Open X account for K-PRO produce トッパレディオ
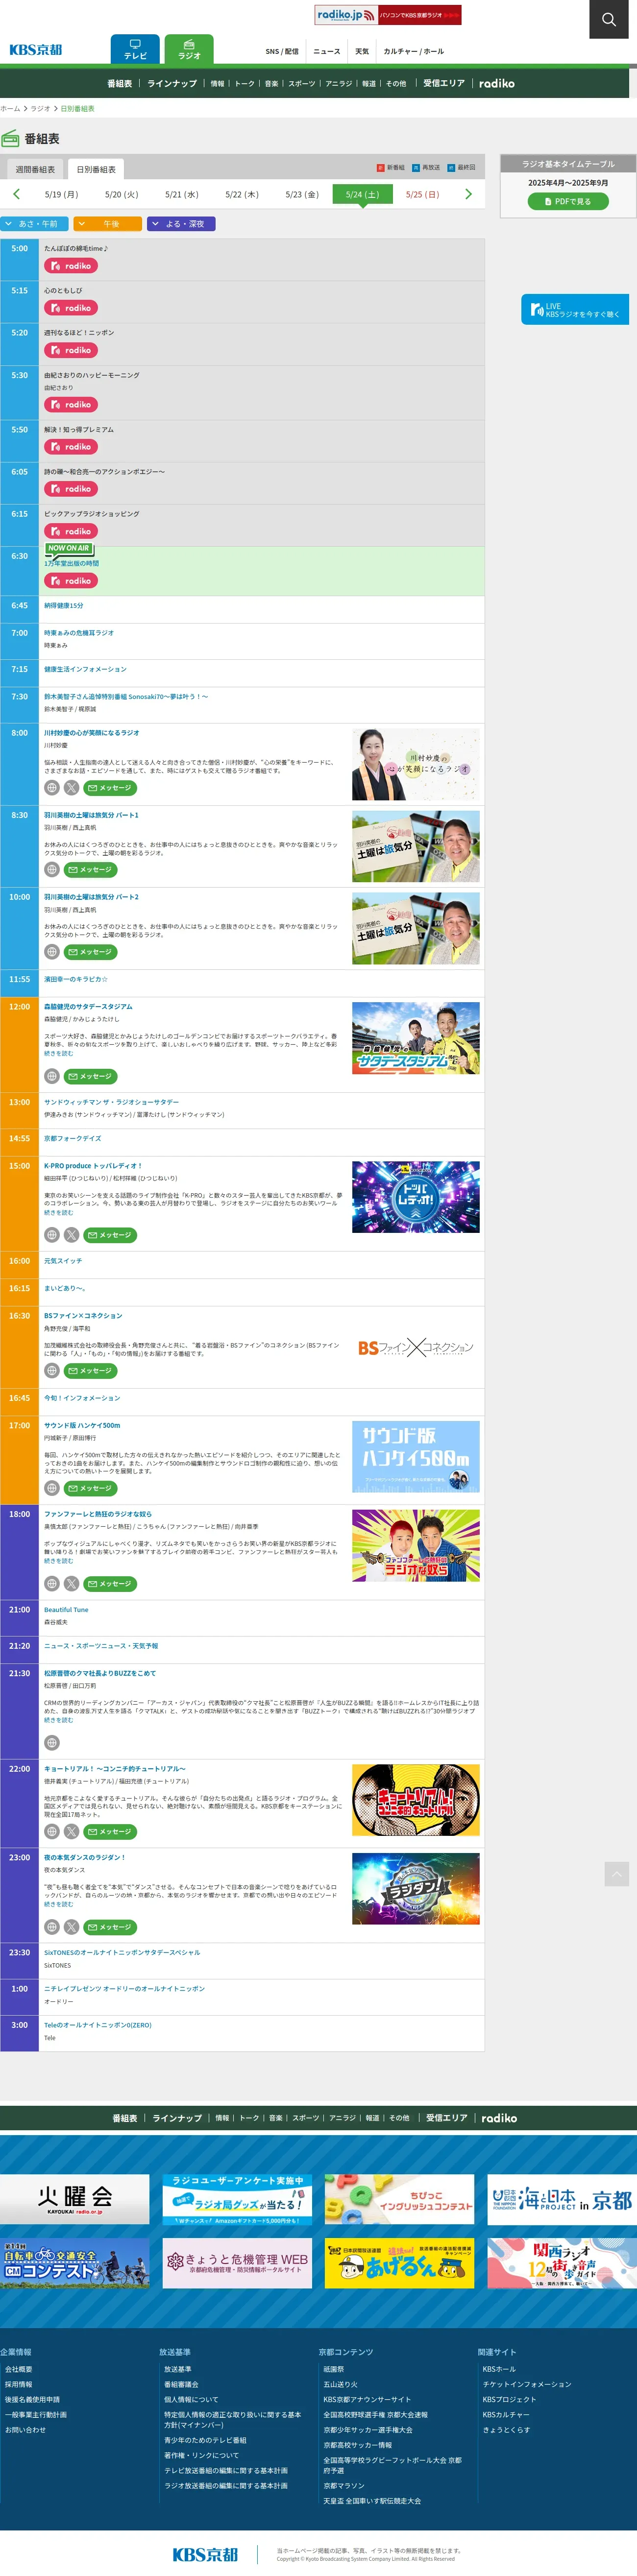The height and width of the screenshot is (2576, 637). pyautogui.click(x=71, y=1235)
